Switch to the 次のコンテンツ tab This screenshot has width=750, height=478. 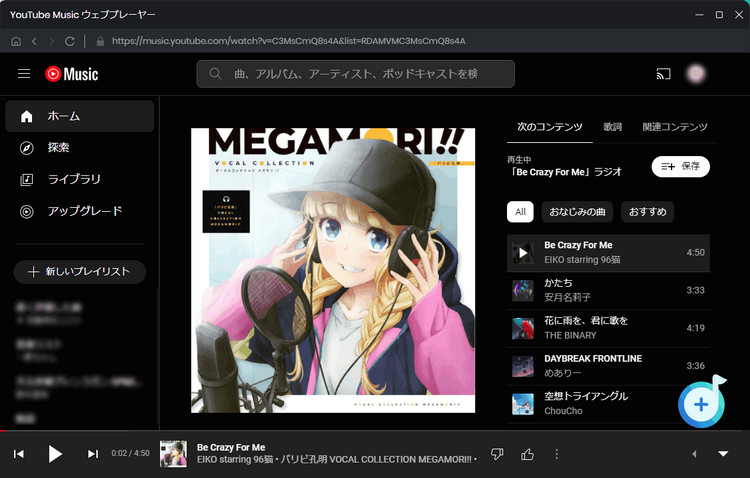coord(550,127)
